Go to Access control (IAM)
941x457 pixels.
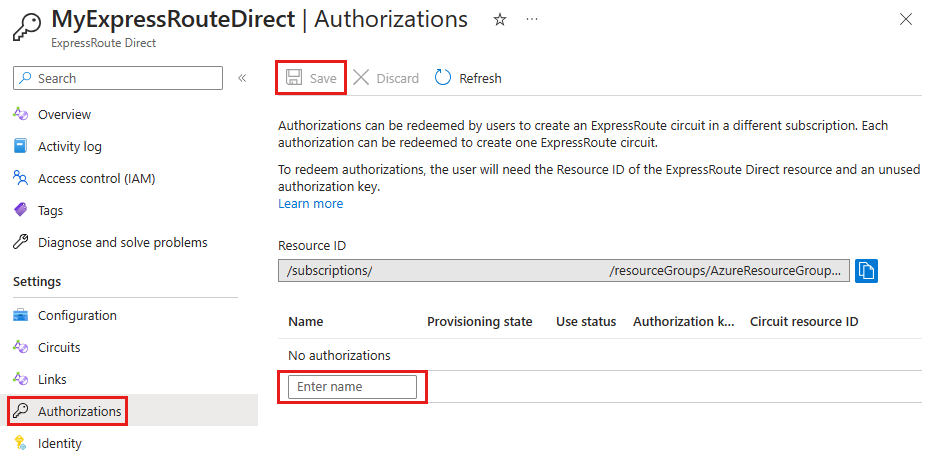coord(96,178)
